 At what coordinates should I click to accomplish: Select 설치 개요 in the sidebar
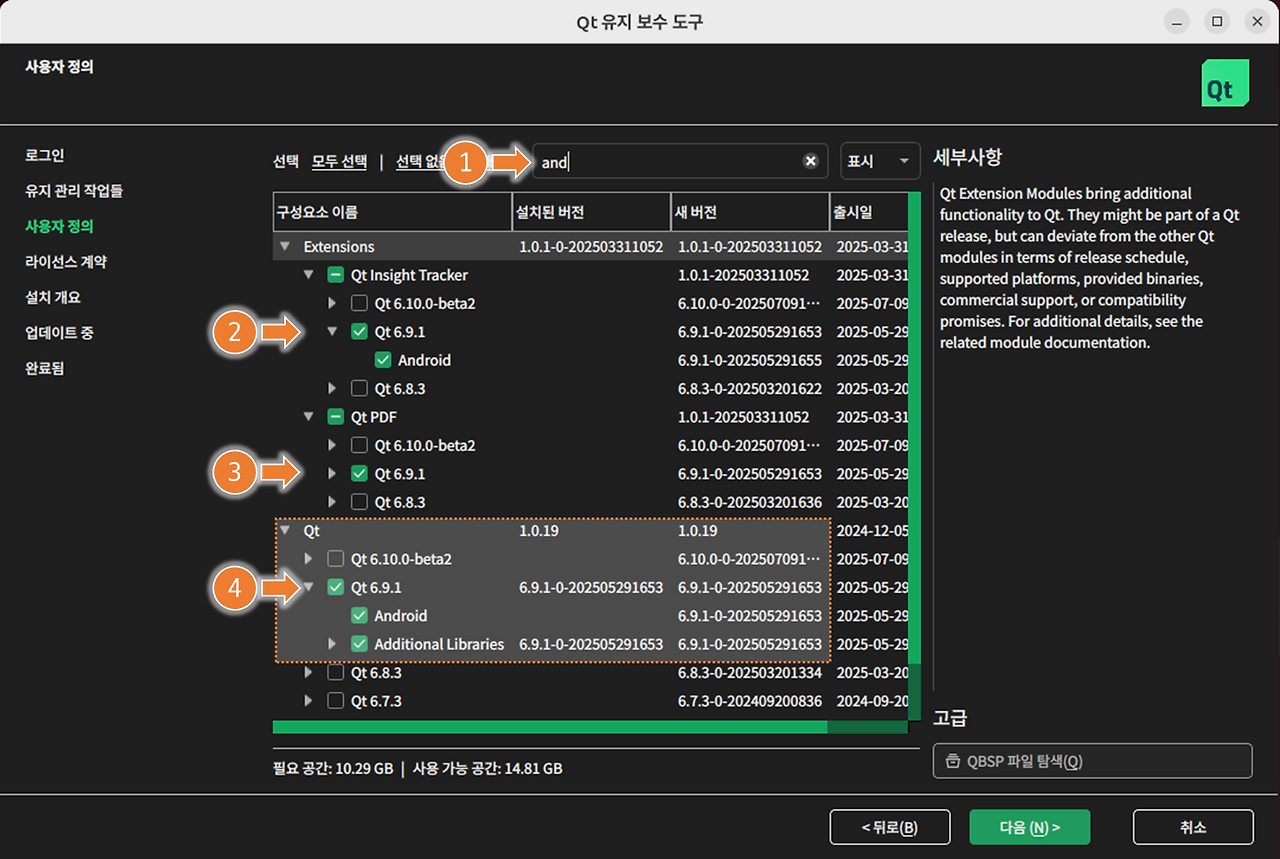(x=53, y=297)
